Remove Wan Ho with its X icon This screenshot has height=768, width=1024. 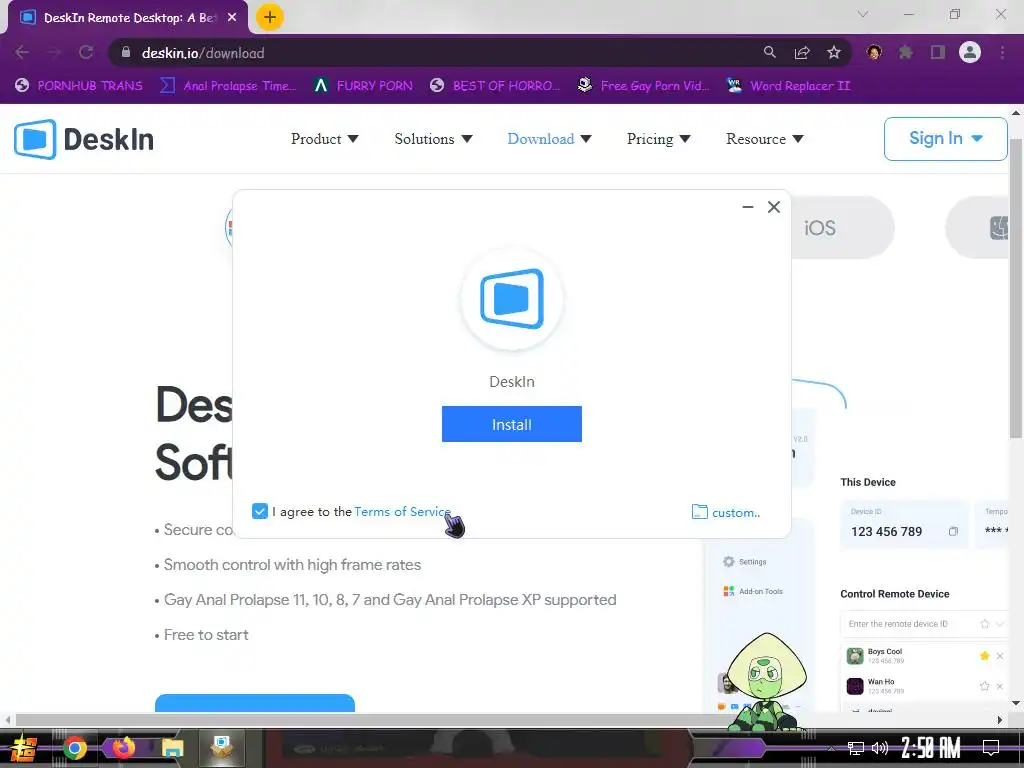(1000, 686)
